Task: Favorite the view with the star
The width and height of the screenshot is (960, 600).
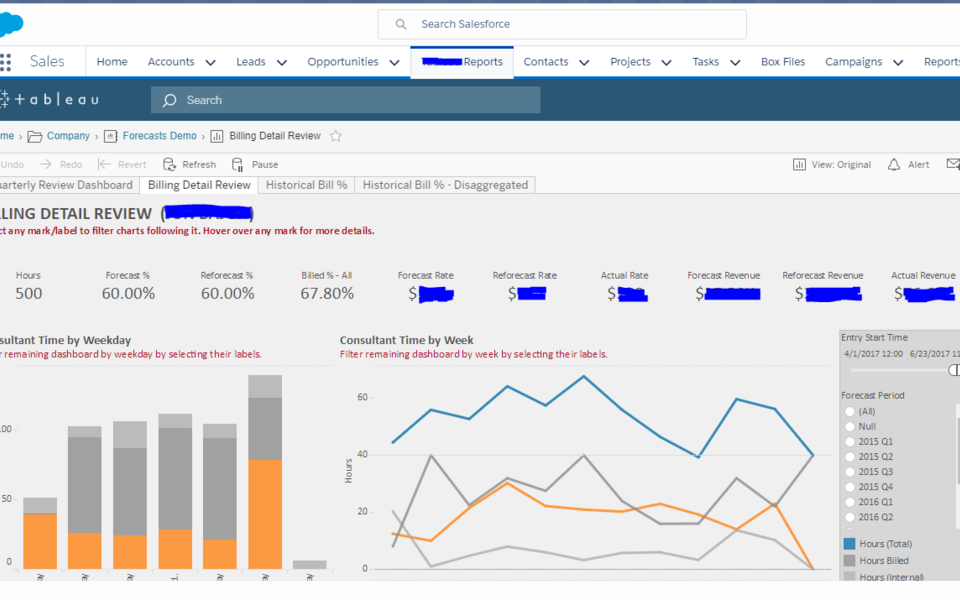Action: (x=336, y=136)
